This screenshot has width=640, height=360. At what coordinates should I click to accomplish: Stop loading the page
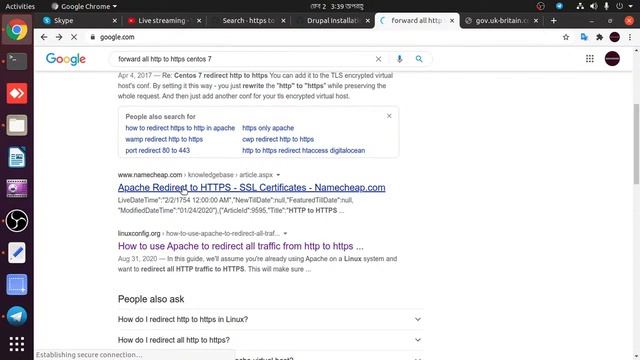point(74,37)
